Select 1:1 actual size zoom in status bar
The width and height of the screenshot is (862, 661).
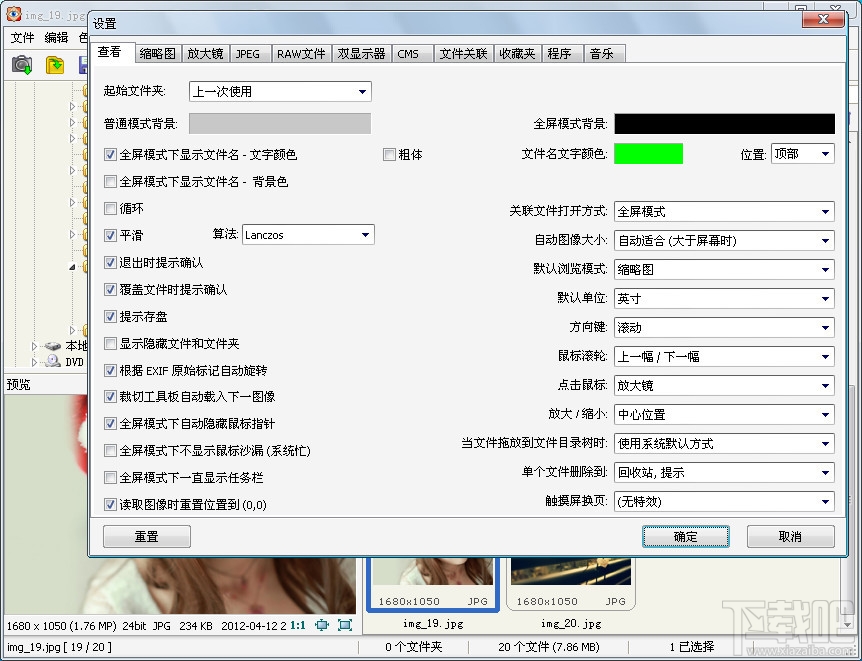[x=296, y=624]
